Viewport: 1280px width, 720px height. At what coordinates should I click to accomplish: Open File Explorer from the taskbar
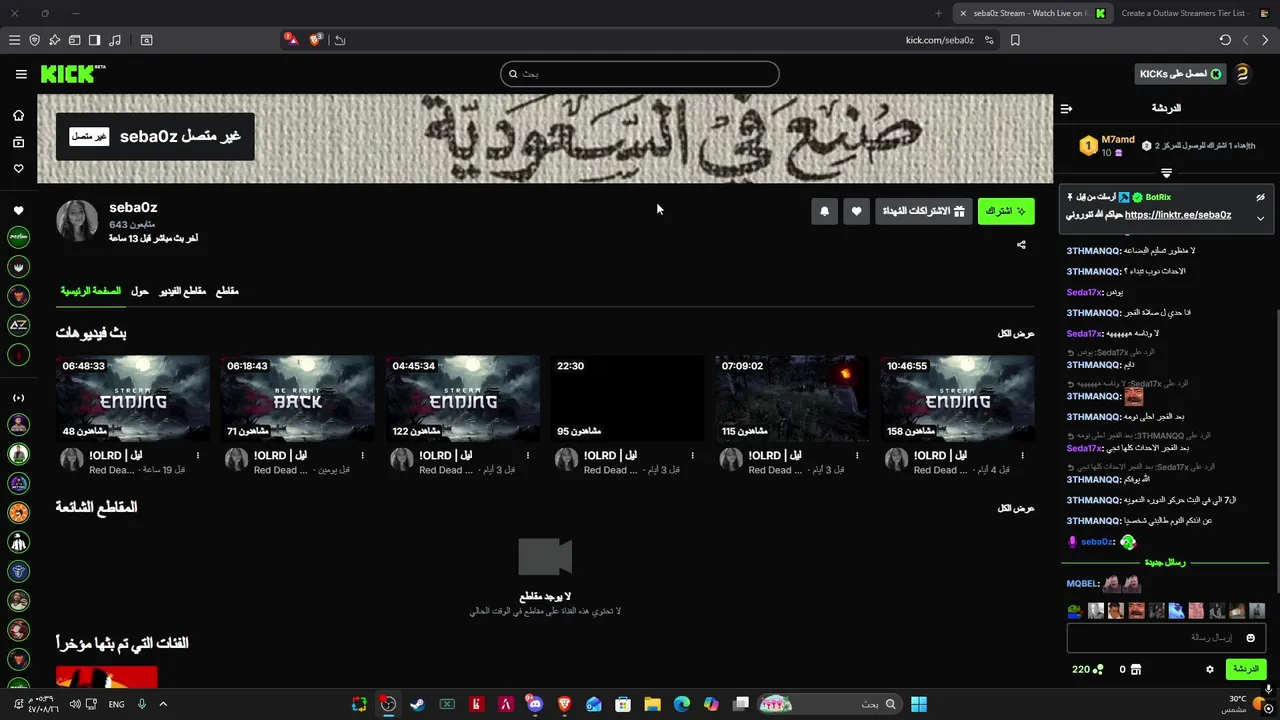click(x=652, y=704)
